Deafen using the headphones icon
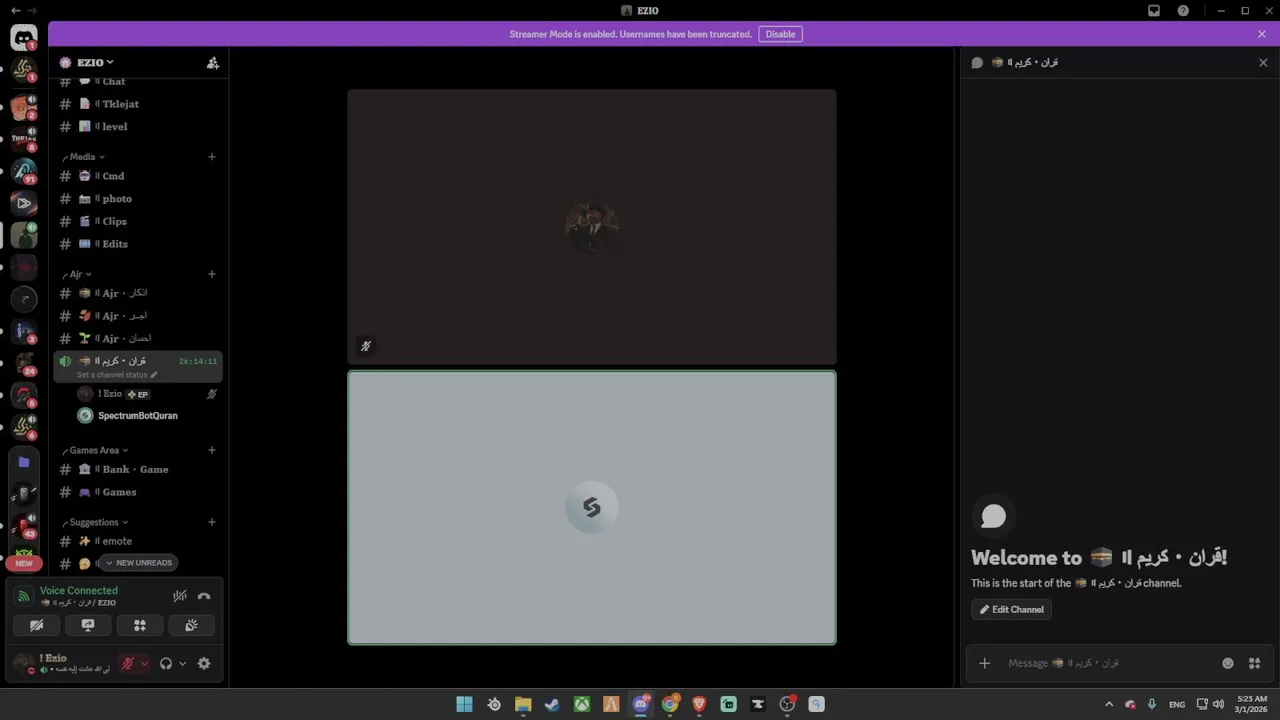The height and width of the screenshot is (720, 1280). click(166, 663)
